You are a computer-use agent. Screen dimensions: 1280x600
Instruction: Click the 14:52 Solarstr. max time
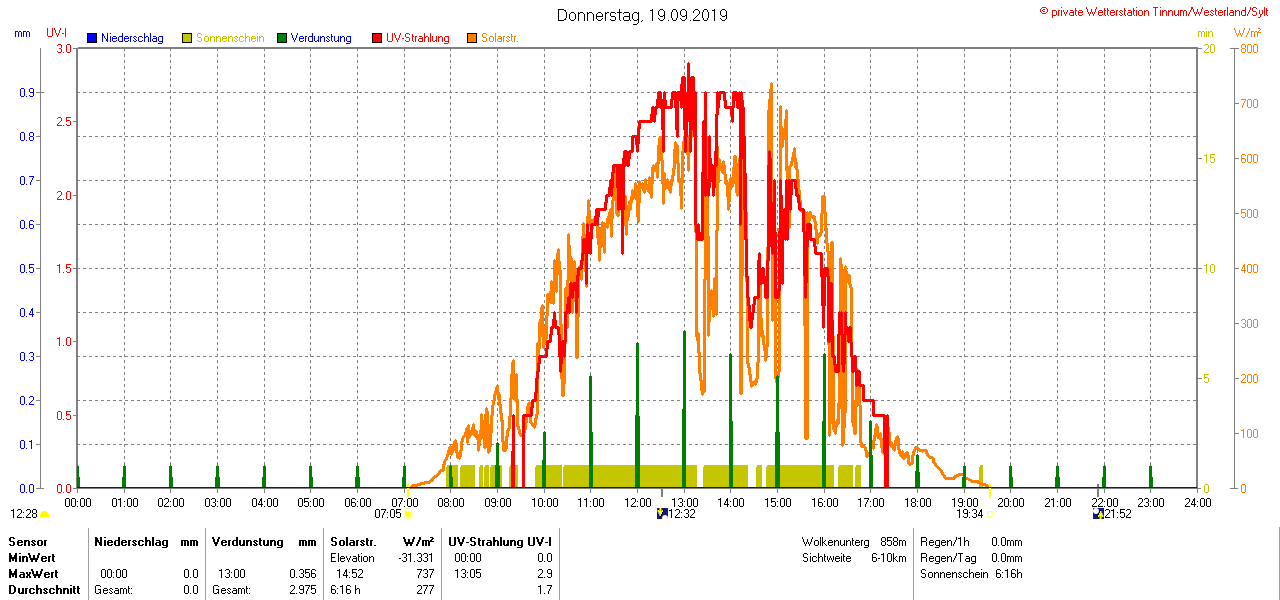coord(349,574)
